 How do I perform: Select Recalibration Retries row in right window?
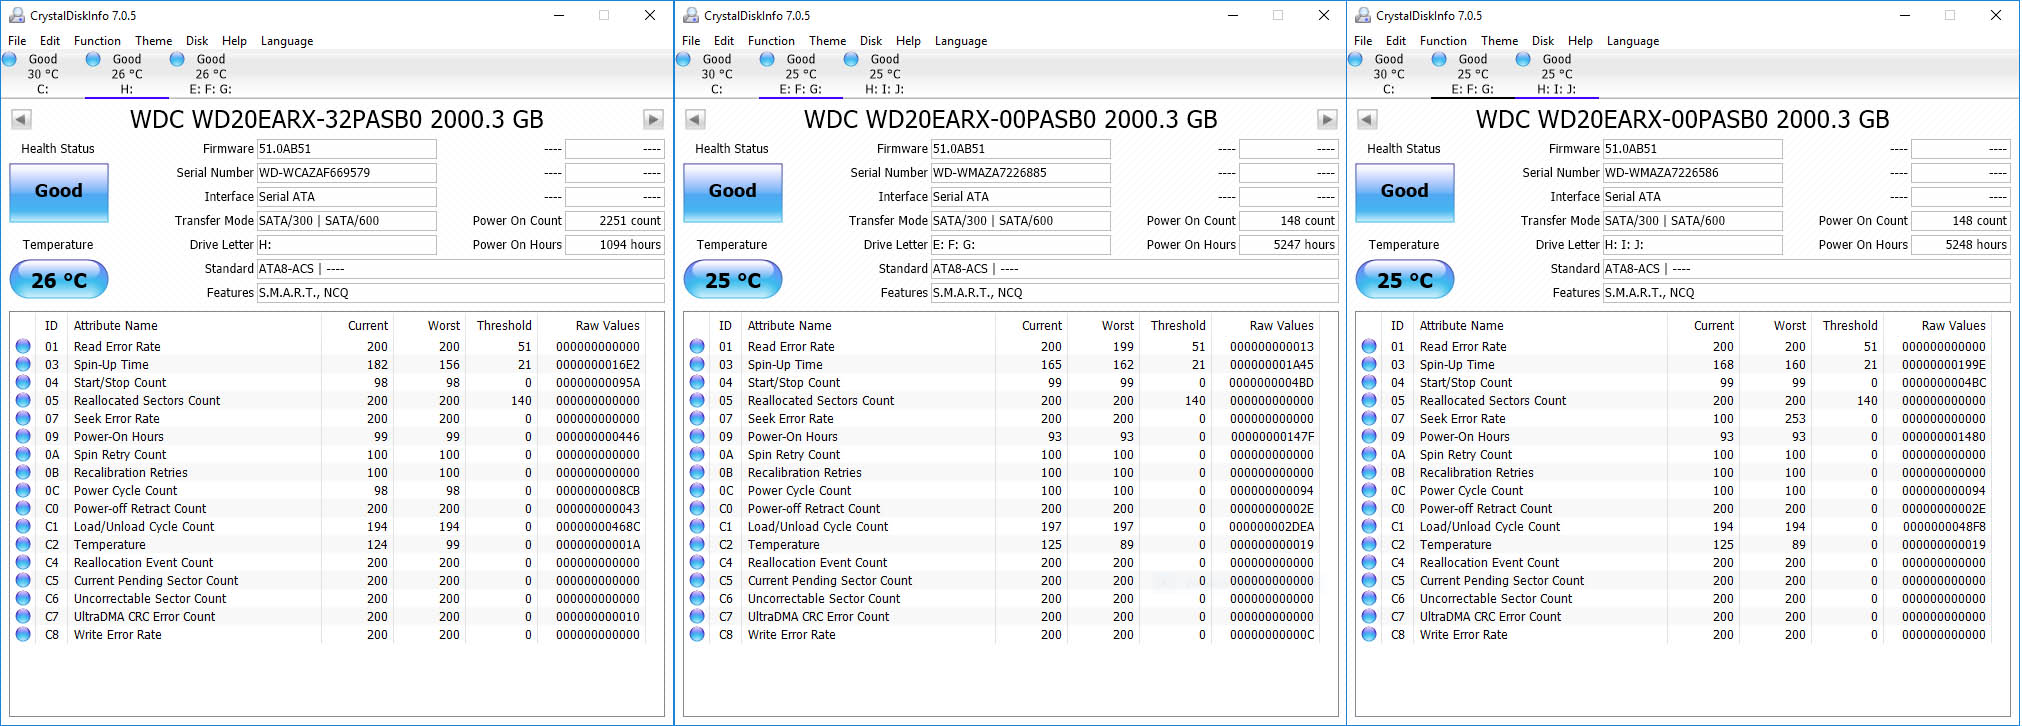[x=1674, y=473]
